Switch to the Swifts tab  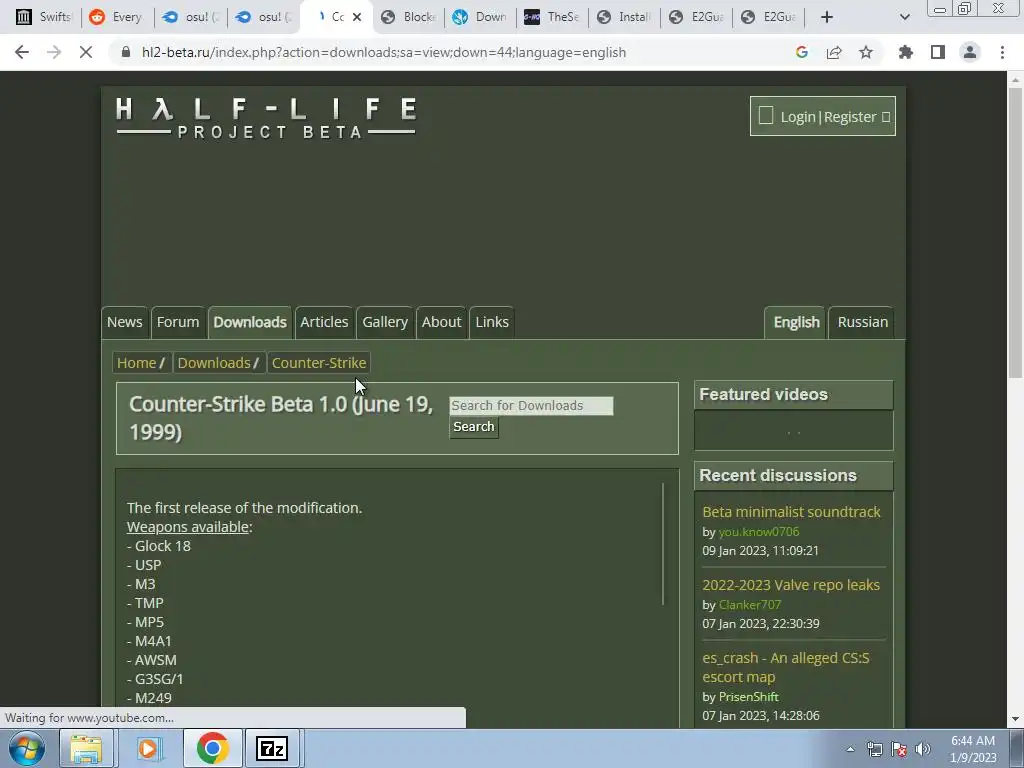coord(43,17)
